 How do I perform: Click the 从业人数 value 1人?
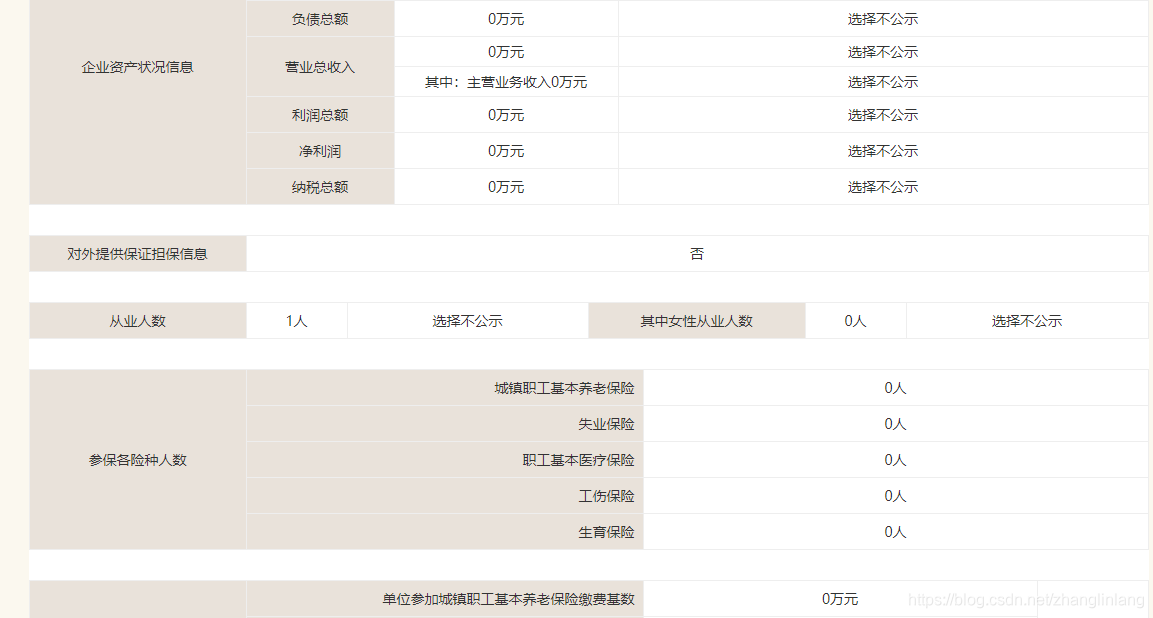tap(296, 320)
